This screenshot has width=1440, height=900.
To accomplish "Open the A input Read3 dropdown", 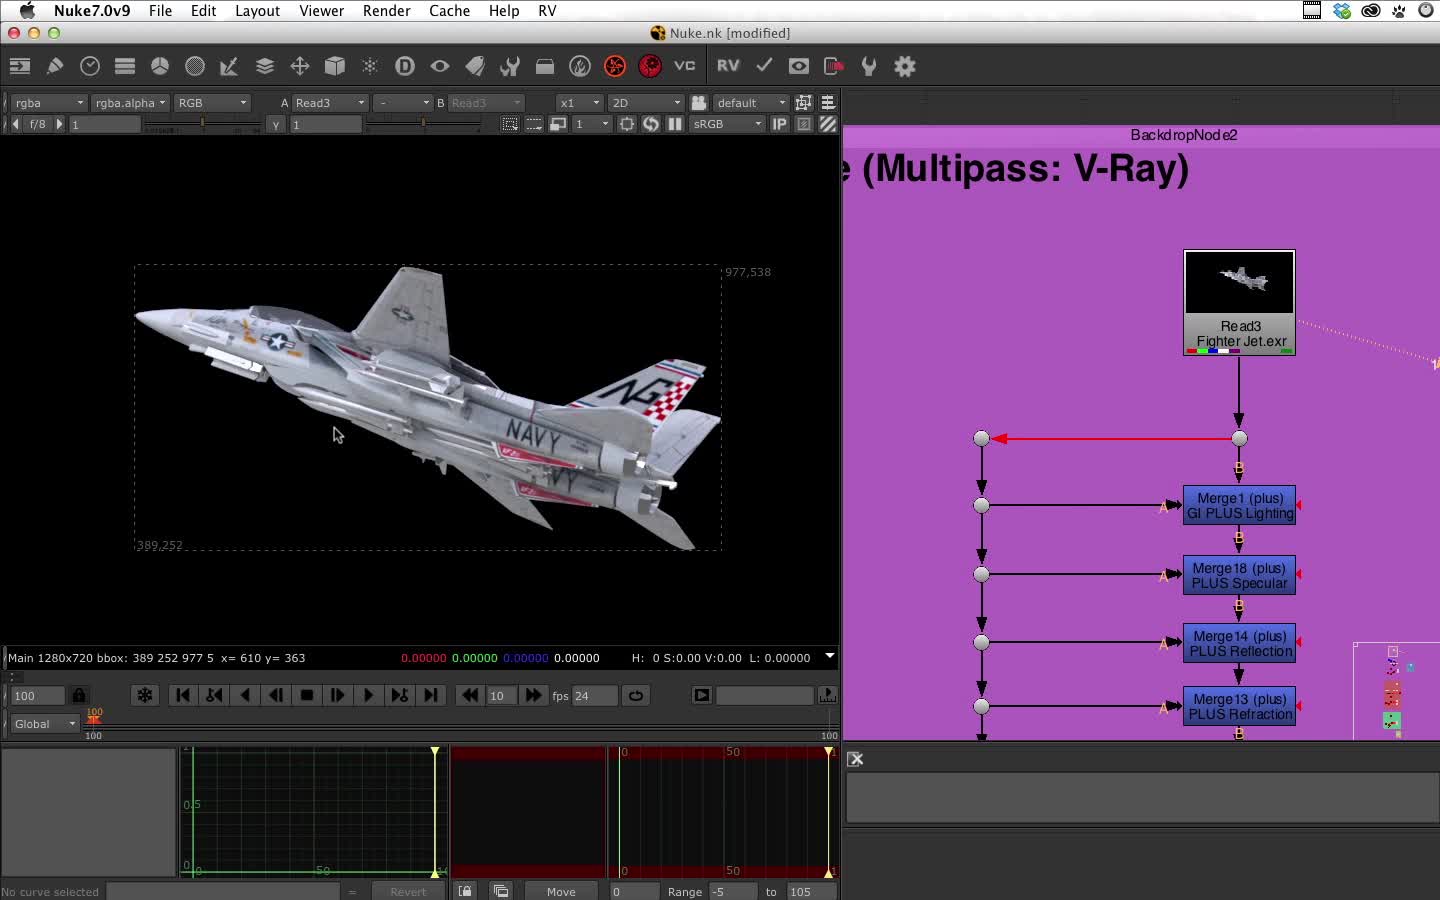I will [330, 103].
